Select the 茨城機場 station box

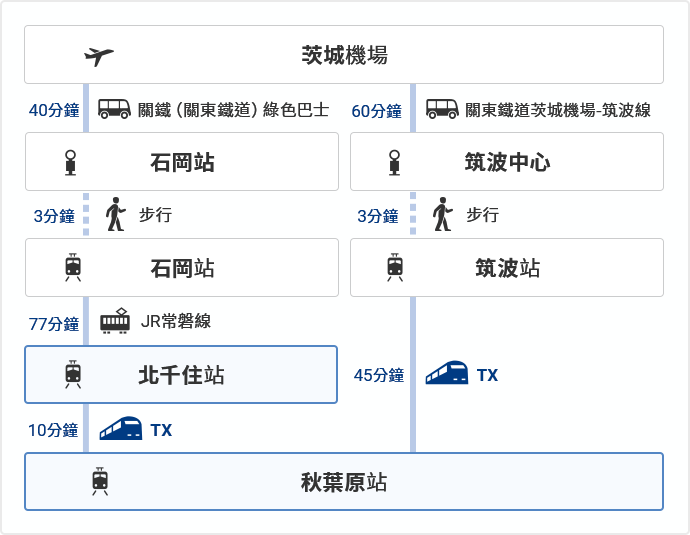(x=344, y=55)
